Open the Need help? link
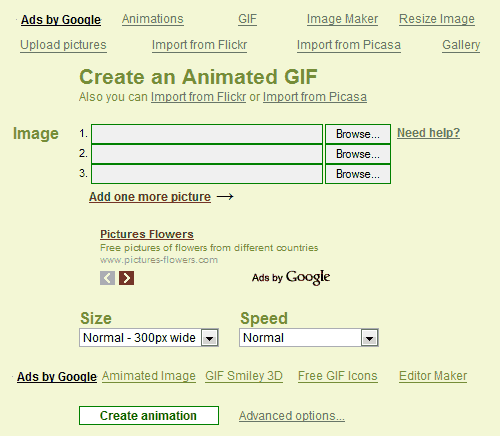 tap(429, 133)
